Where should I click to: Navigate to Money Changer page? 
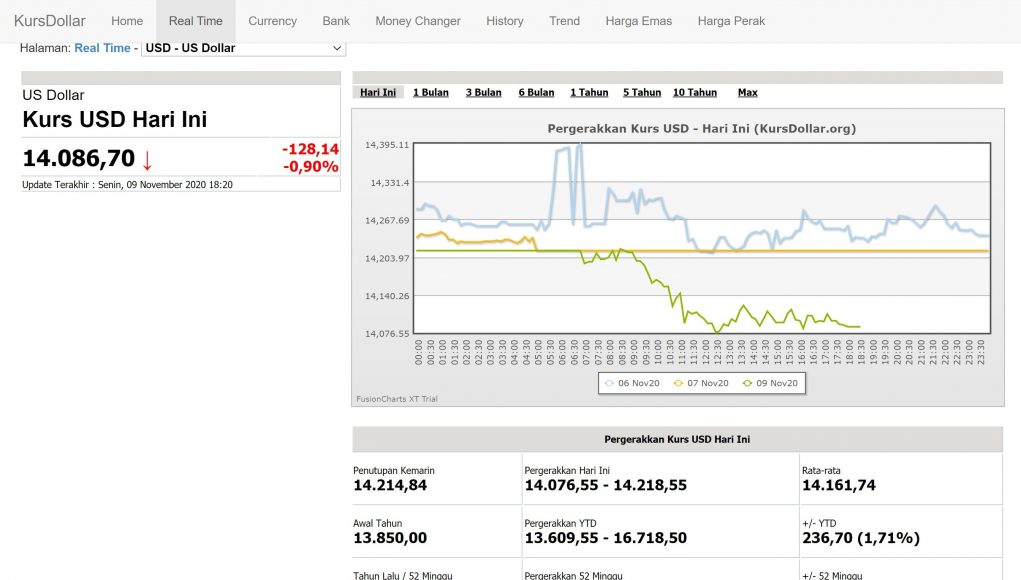[418, 21]
